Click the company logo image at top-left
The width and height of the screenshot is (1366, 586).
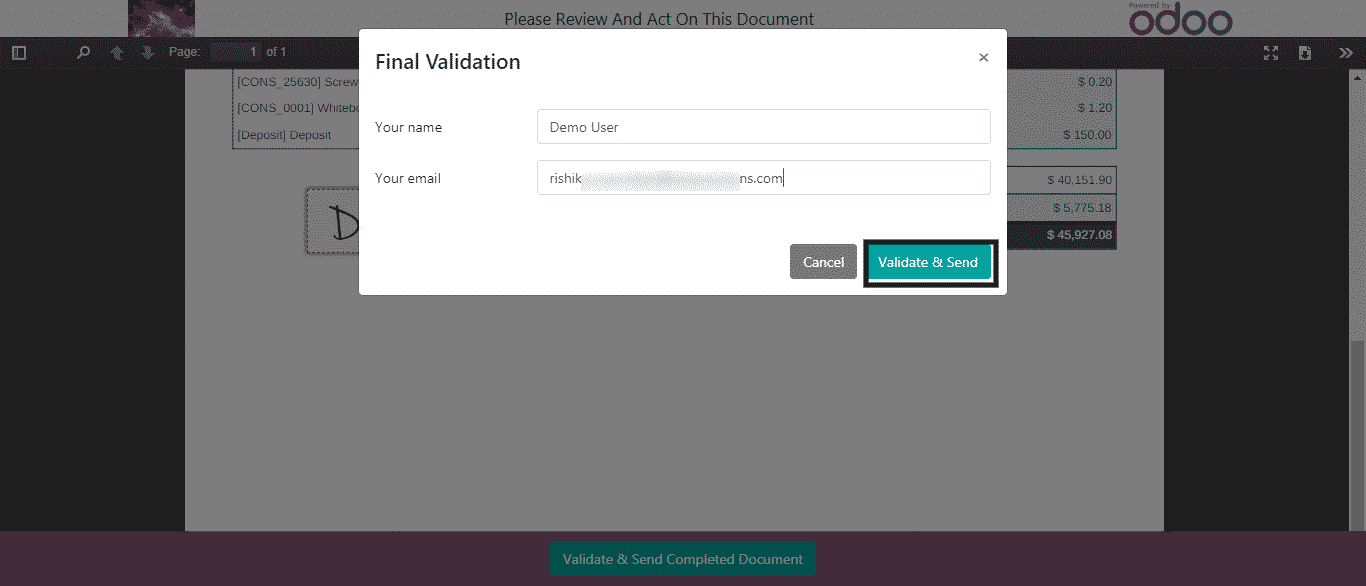click(161, 18)
